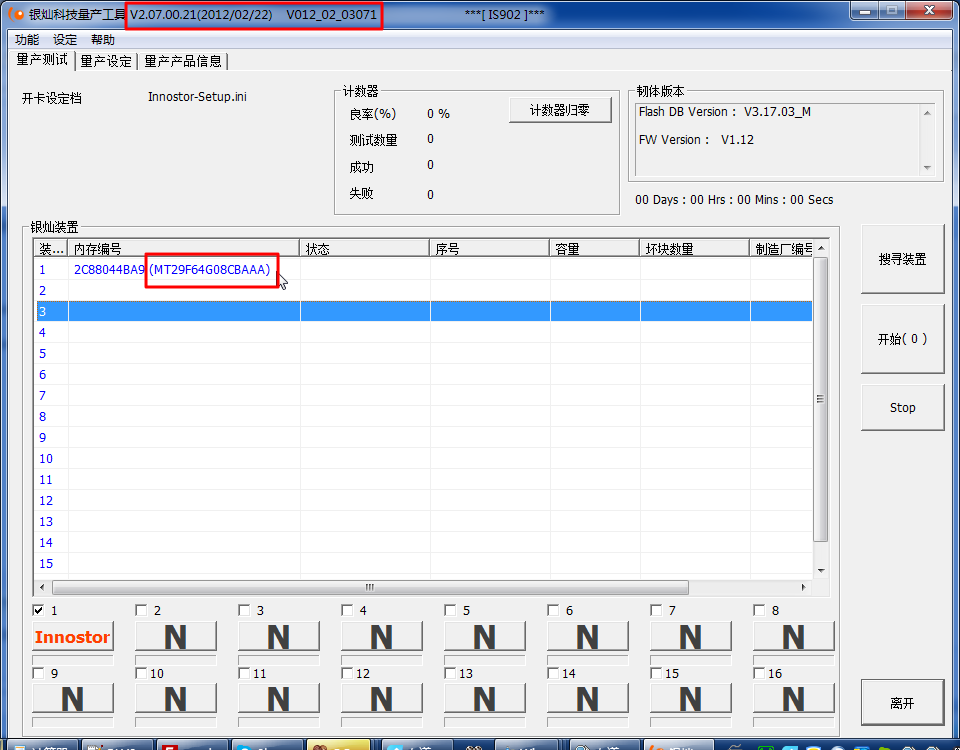Check port 2 checkbox

click(x=141, y=610)
